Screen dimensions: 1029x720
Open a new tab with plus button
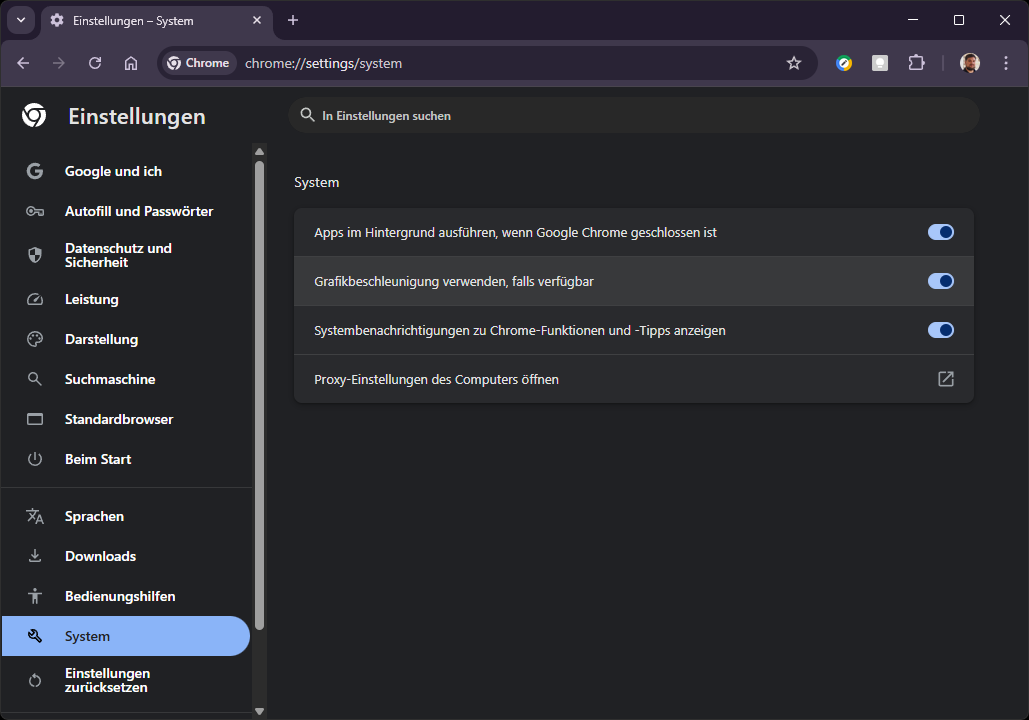(x=293, y=20)
